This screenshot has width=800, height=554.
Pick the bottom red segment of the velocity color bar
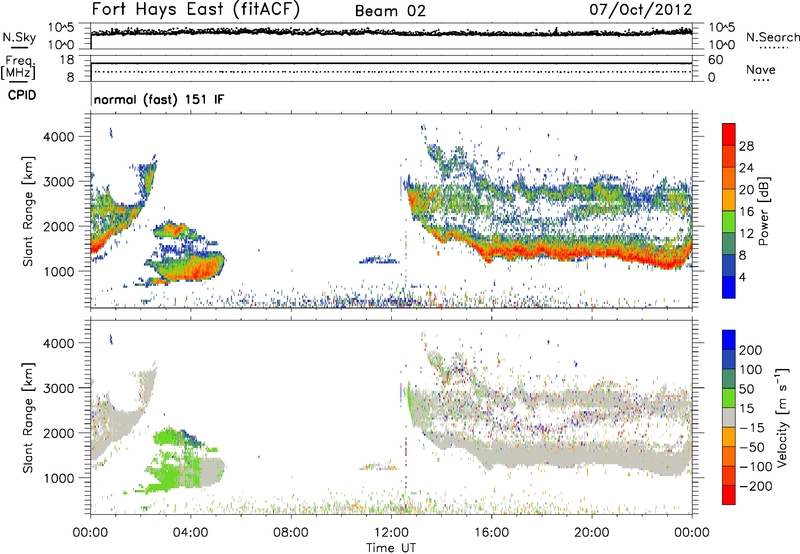pyautogui.click(x=729, y=495)
